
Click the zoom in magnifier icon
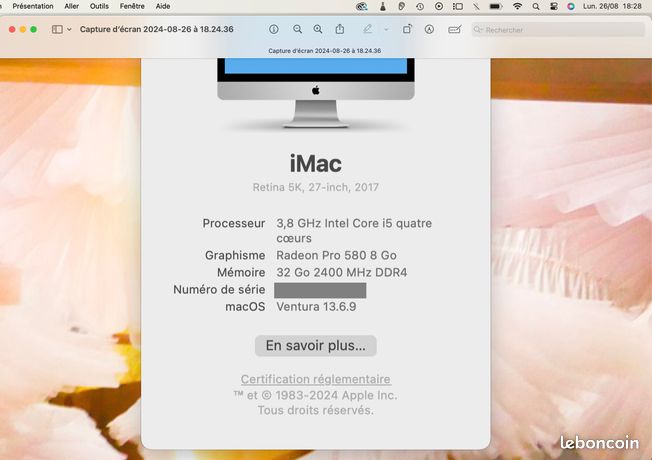pyautogui.click(x=318, y=29)
